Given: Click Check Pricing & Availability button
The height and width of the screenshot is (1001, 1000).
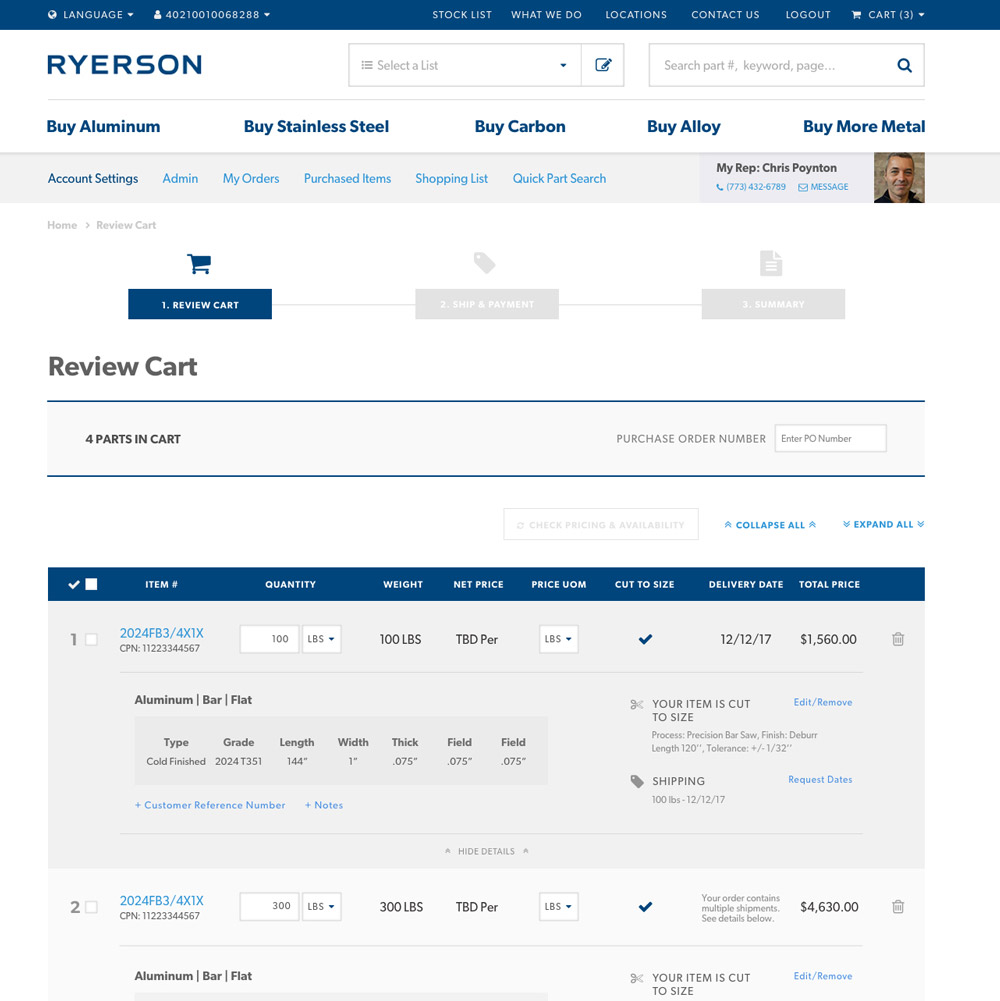Looking at the screenshot, I should [x=601, y=525].
